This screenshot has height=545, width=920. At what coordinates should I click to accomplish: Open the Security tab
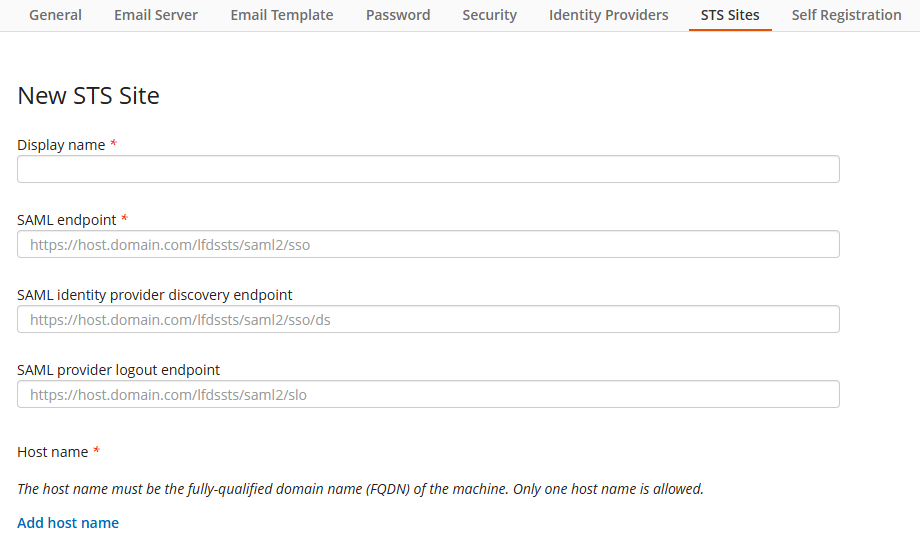point(490,15)
